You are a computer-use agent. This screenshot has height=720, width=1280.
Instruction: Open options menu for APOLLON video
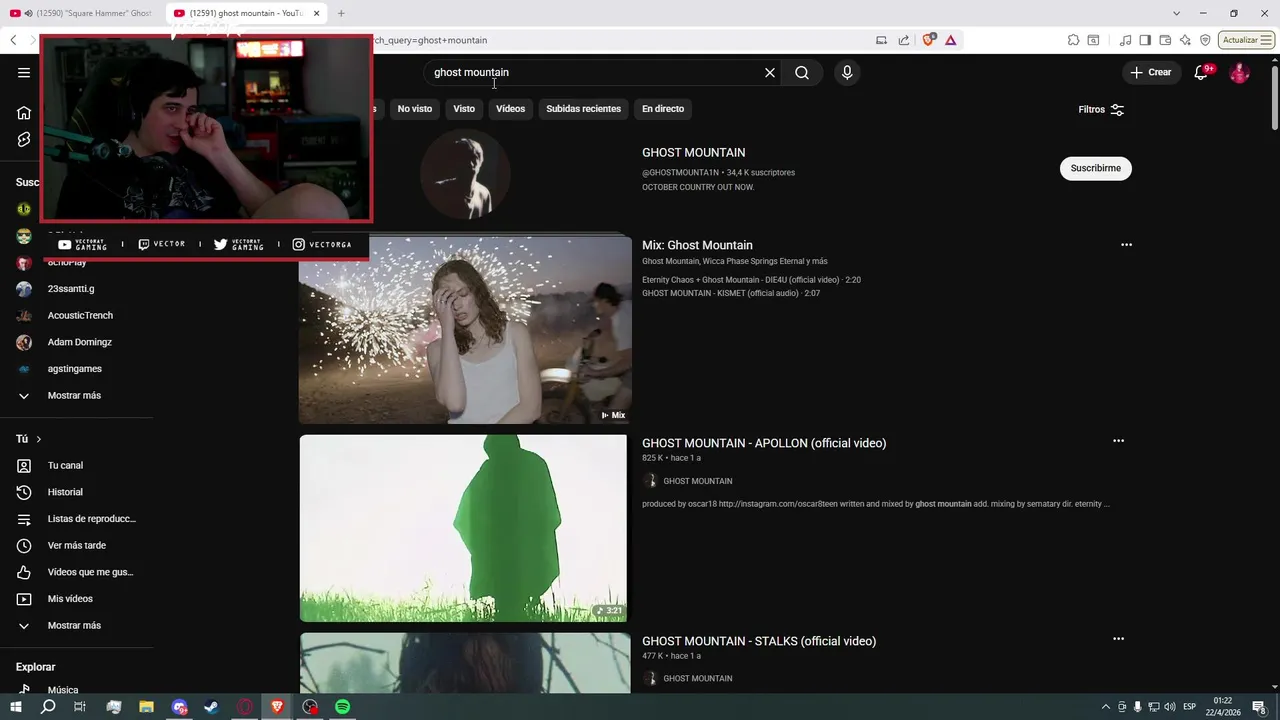(x=1118, y=441)
